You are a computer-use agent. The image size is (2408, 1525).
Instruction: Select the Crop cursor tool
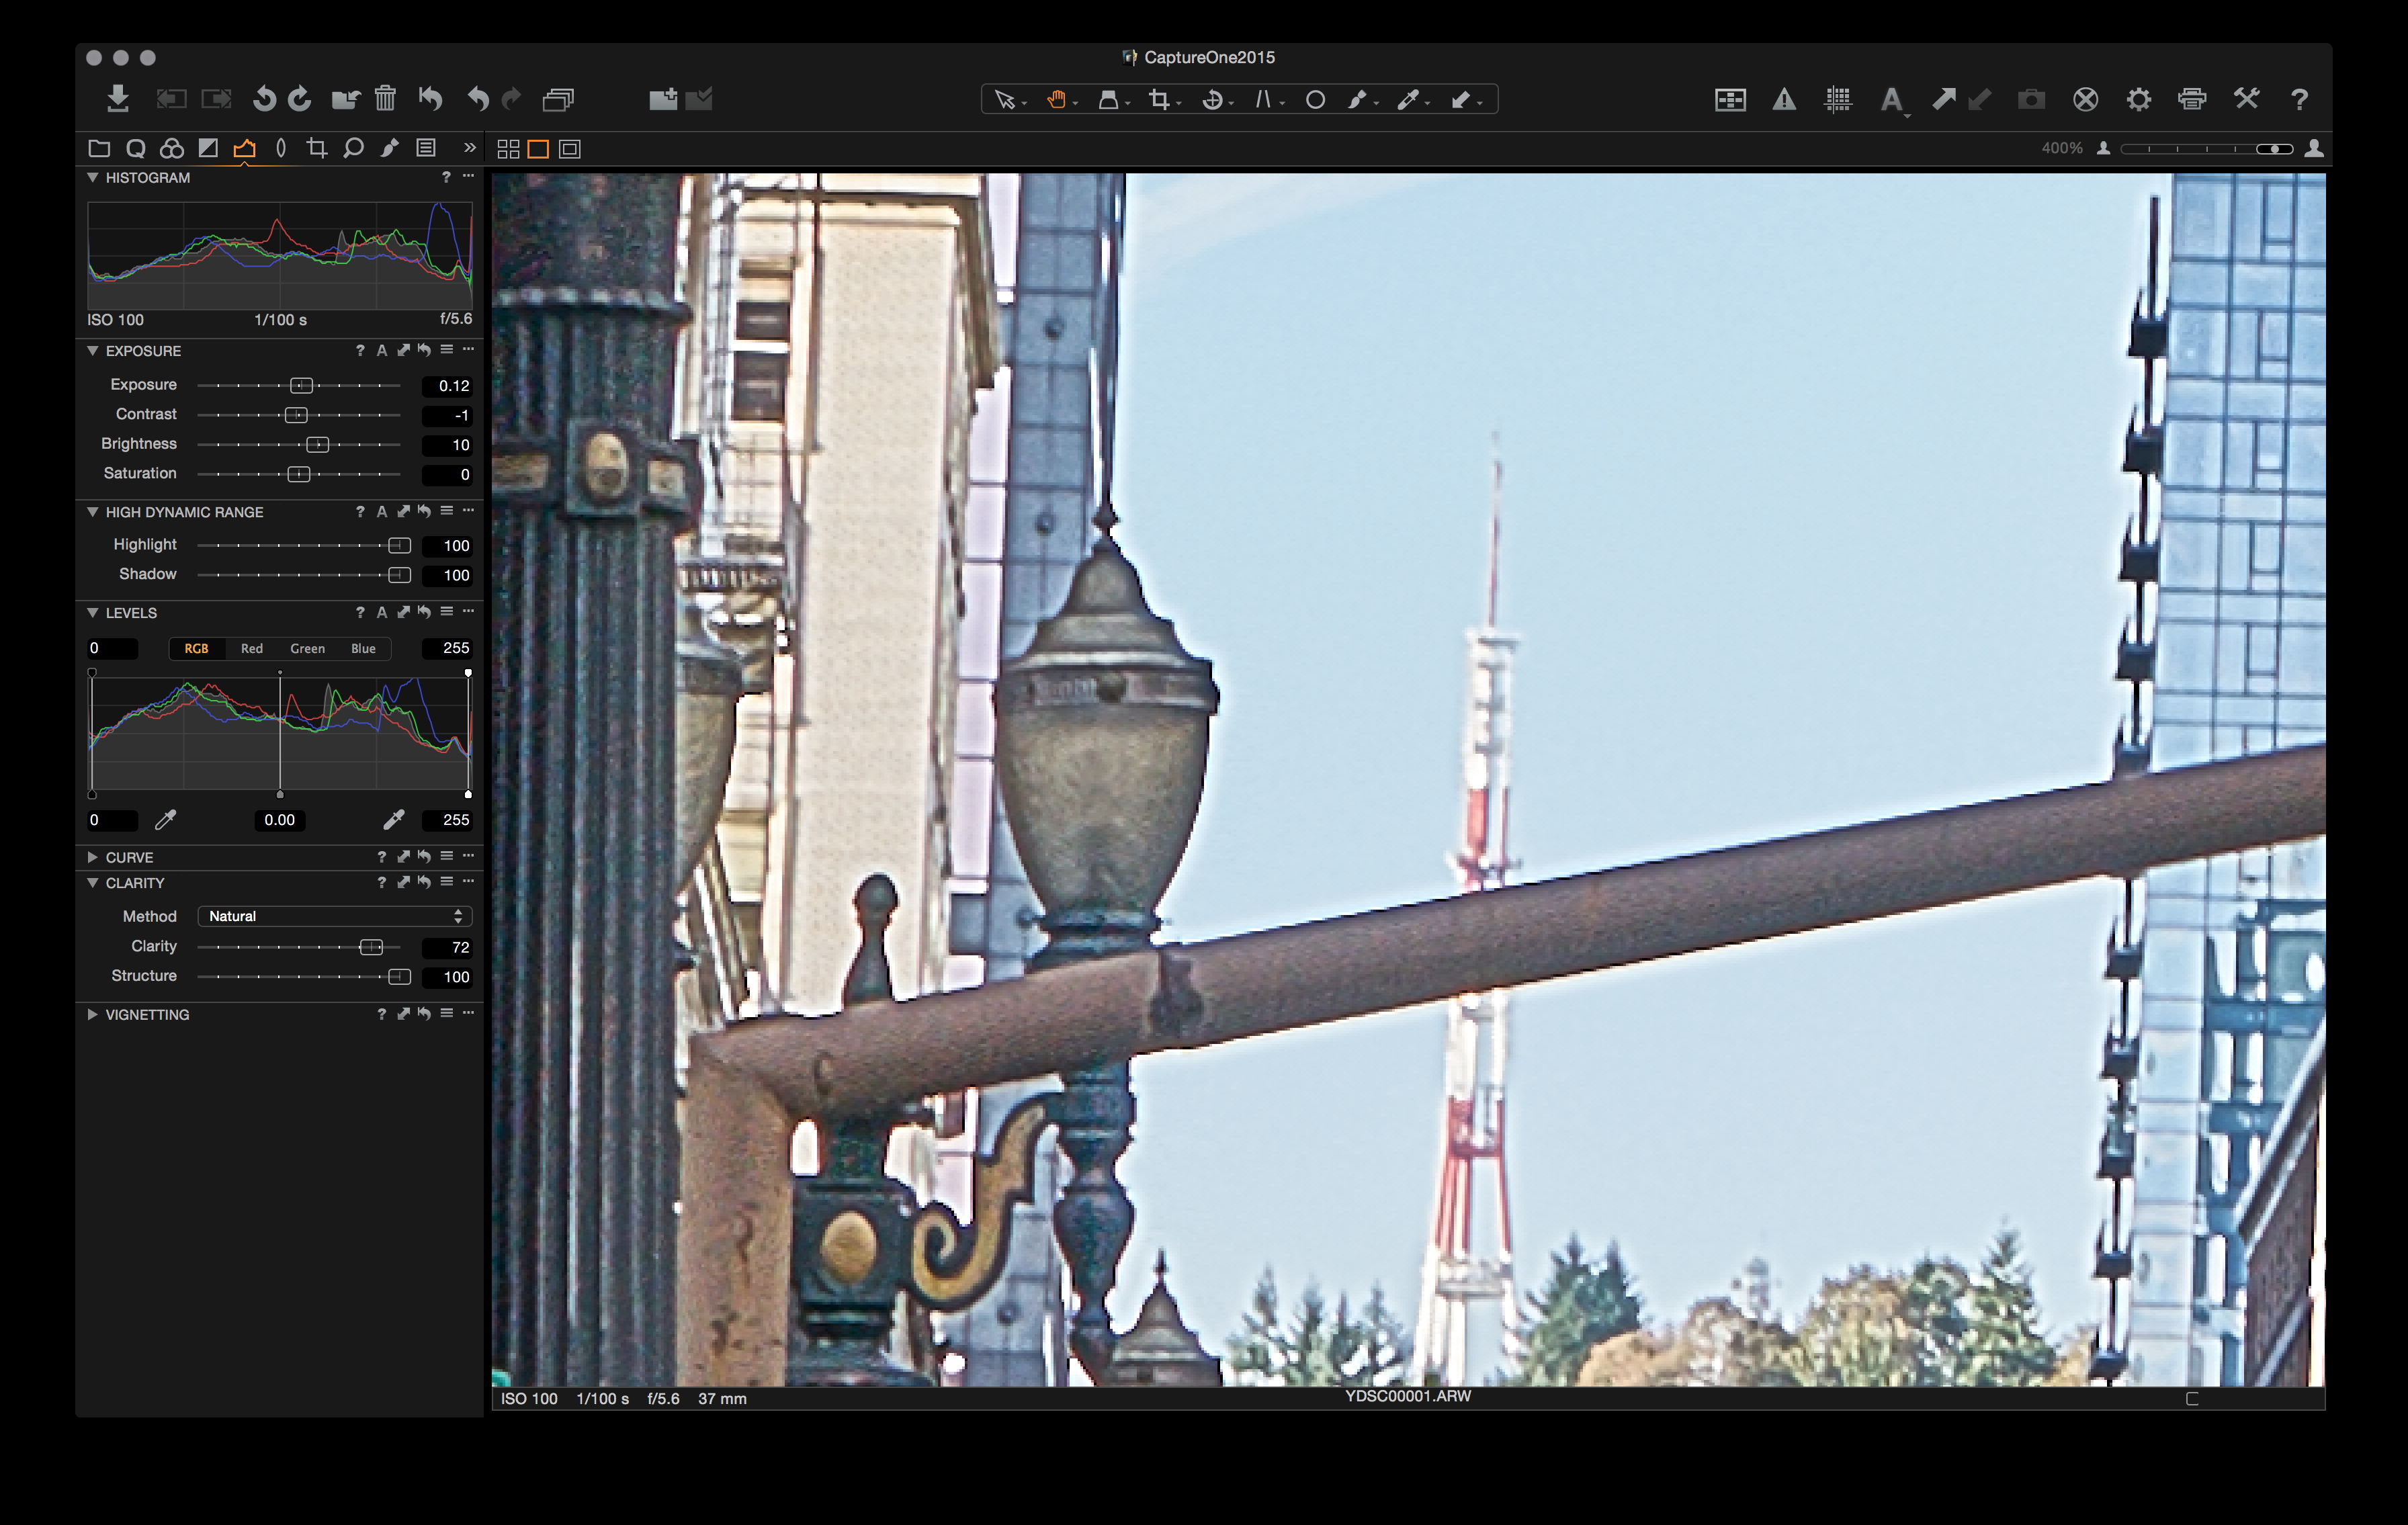pyautogui.click(x=1159, y=99)
